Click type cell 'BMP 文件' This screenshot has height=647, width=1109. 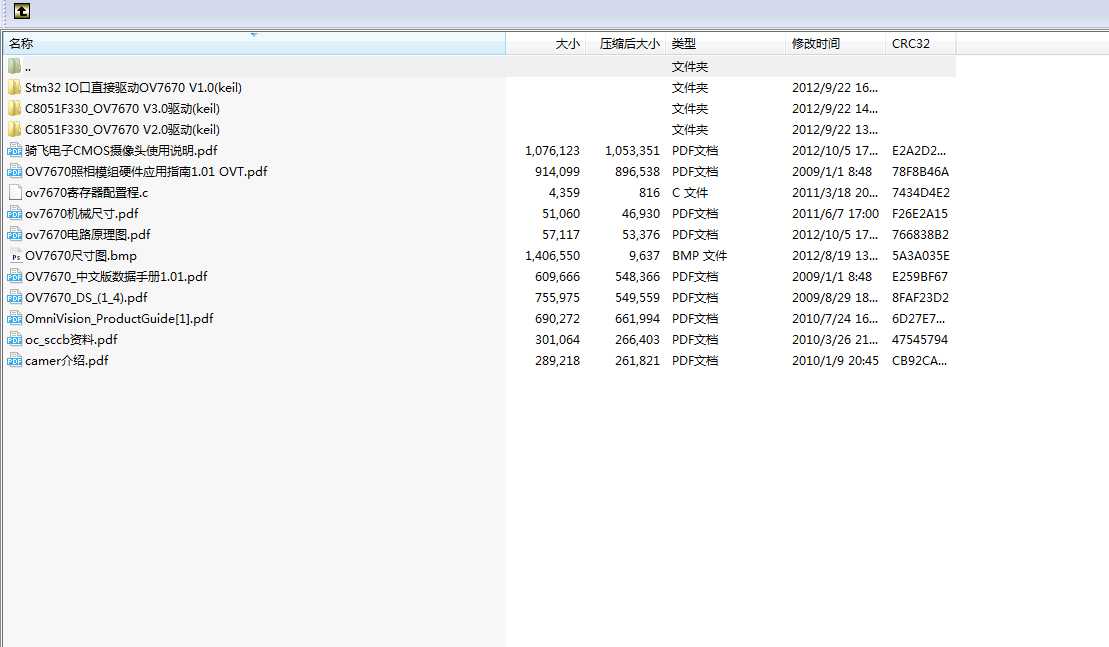[699, 256]
